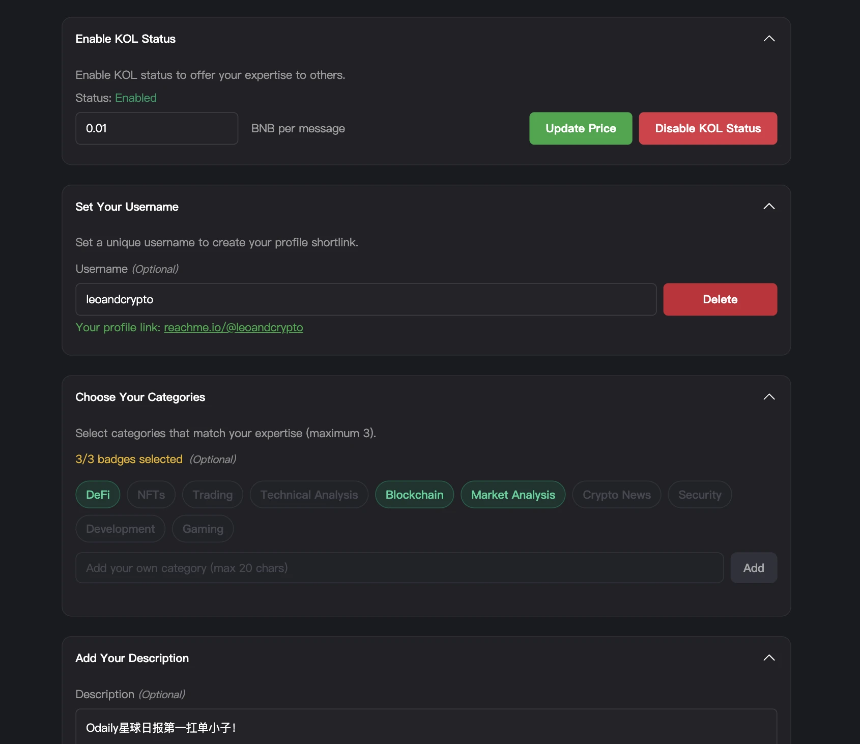Screen dimensions: 860x744
Task: Collapse the Add Your Description section
Action: click(x=769, y=657)
